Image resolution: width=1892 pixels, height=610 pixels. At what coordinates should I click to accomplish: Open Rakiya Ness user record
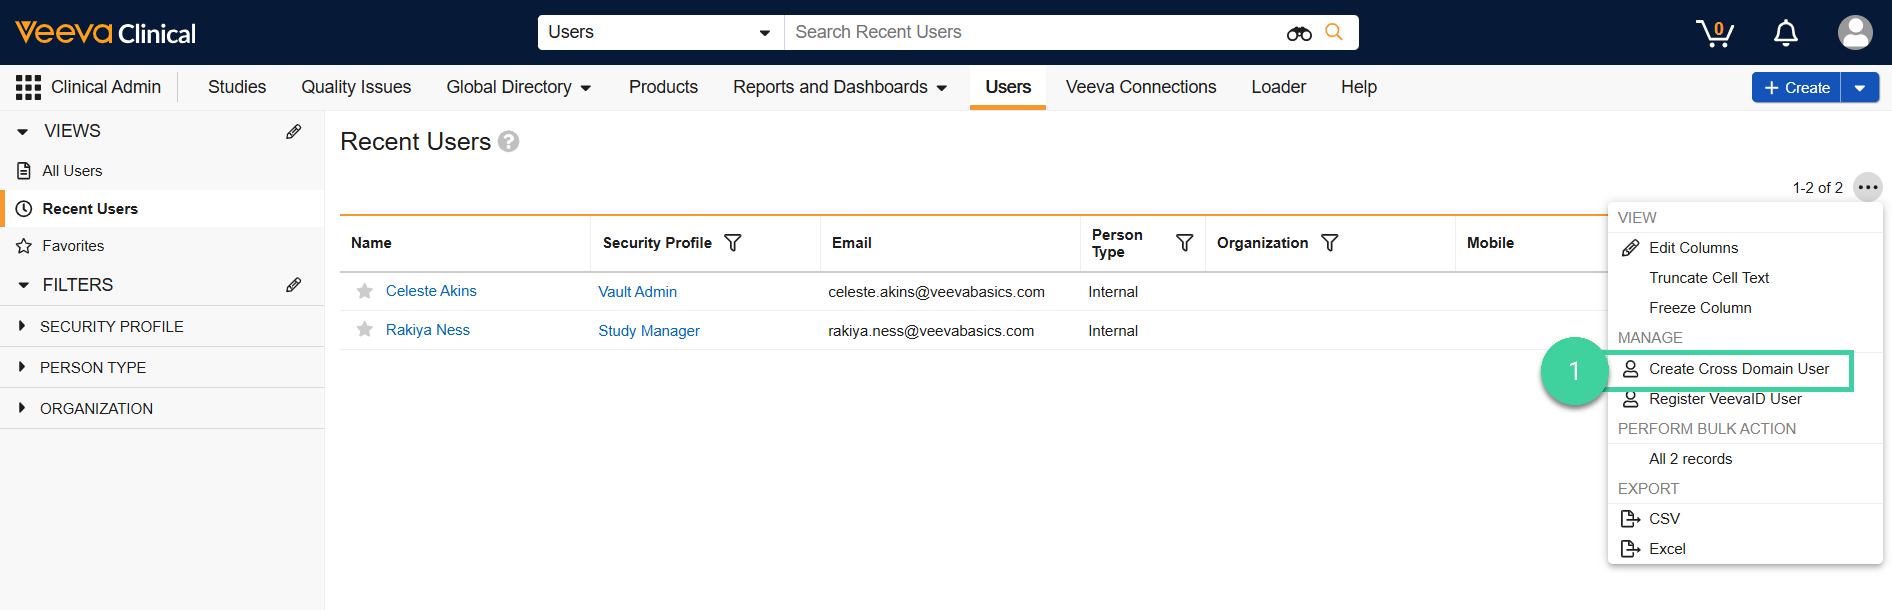coord(428,330)
